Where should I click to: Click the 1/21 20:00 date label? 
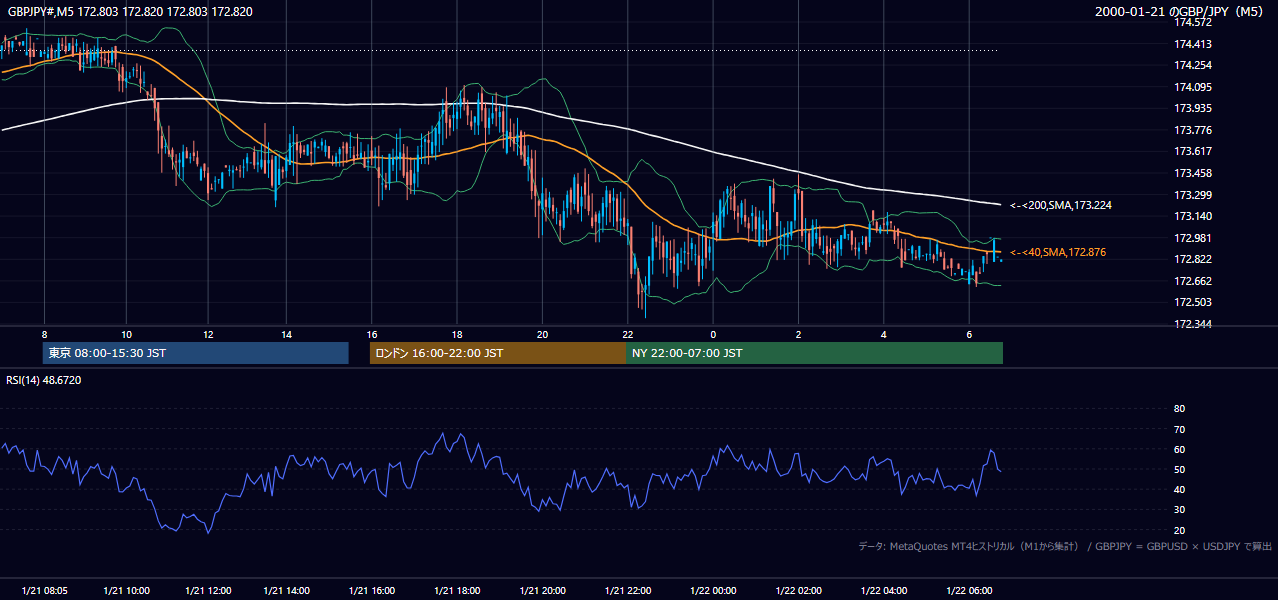542,591
